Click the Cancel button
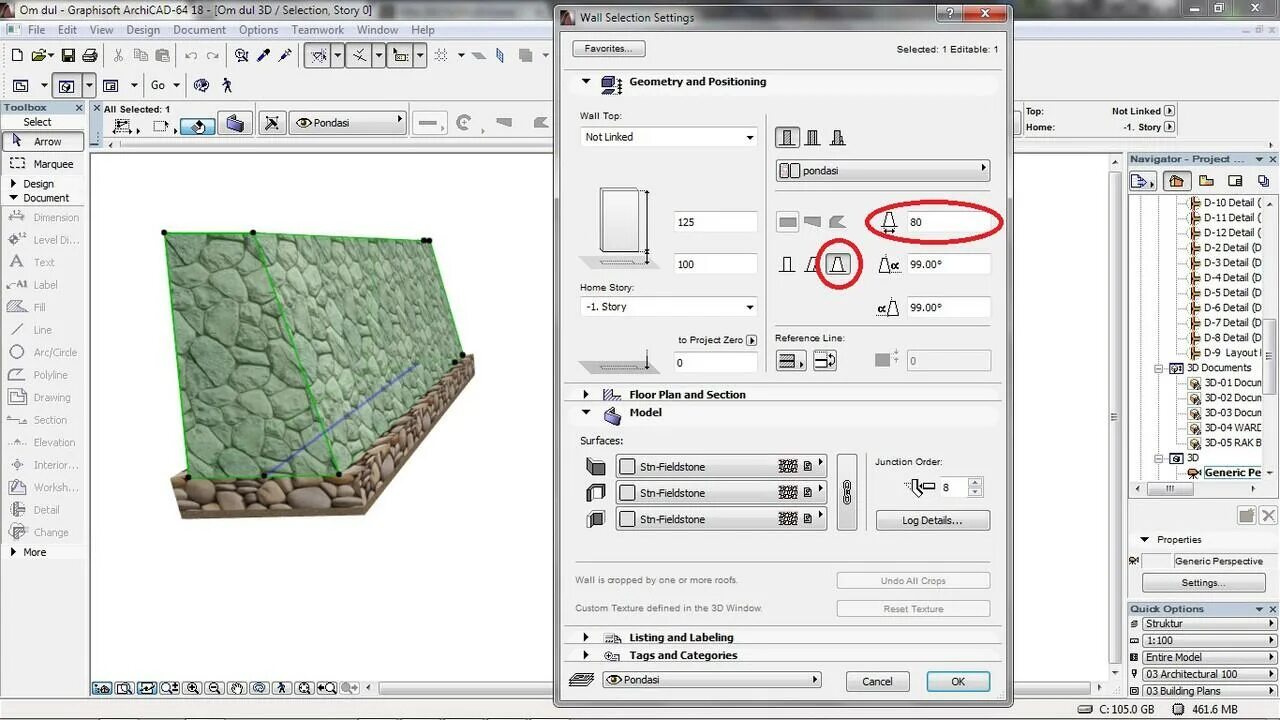Screen dimensions: 1280x720 (877, 681)
